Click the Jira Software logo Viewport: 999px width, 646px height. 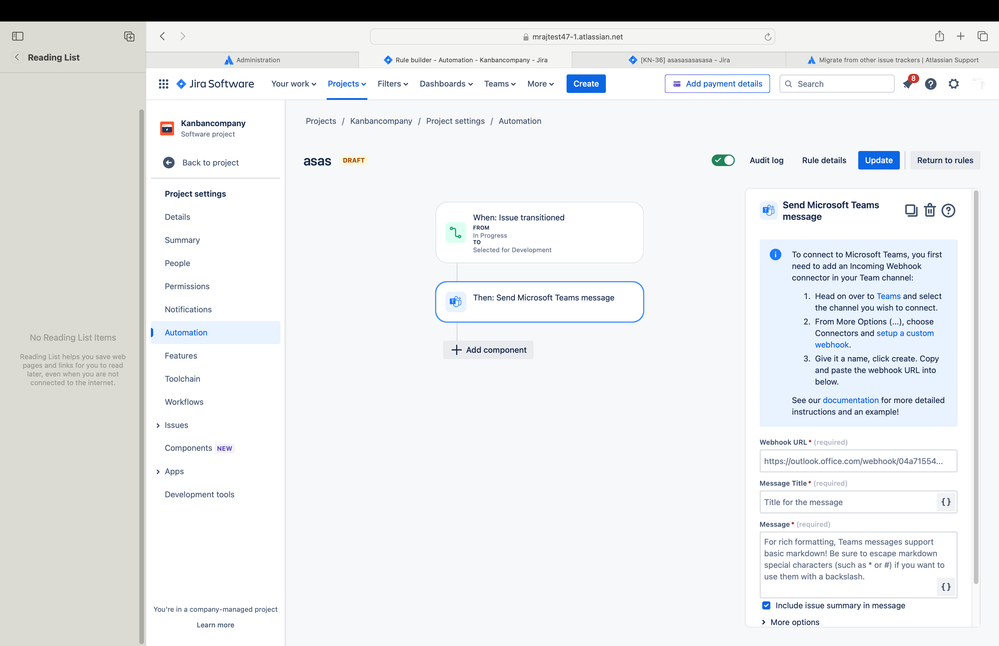pos(215,83)
